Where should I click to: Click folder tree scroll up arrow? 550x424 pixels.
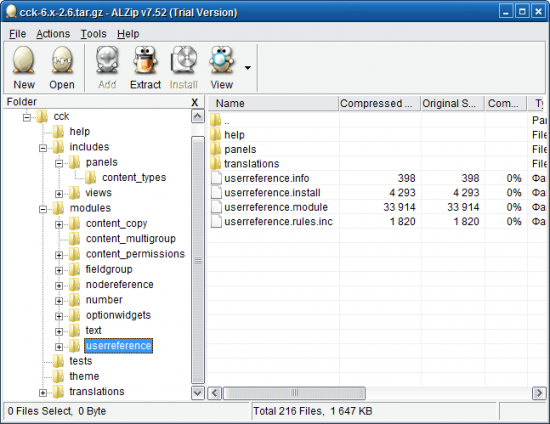pos(198,116)
